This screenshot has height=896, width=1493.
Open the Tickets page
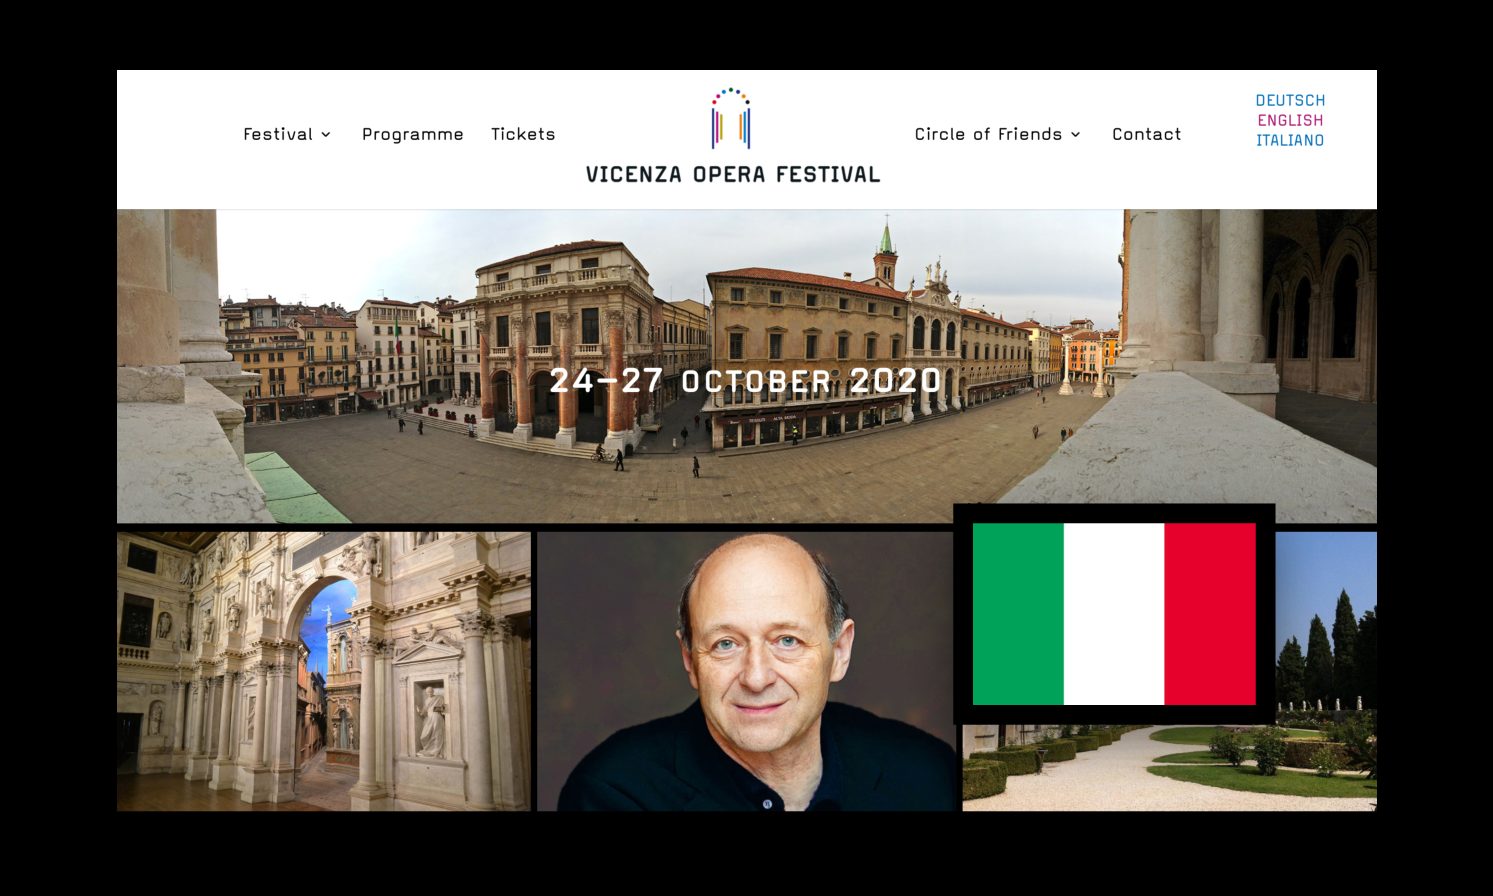tap(523, 134)
